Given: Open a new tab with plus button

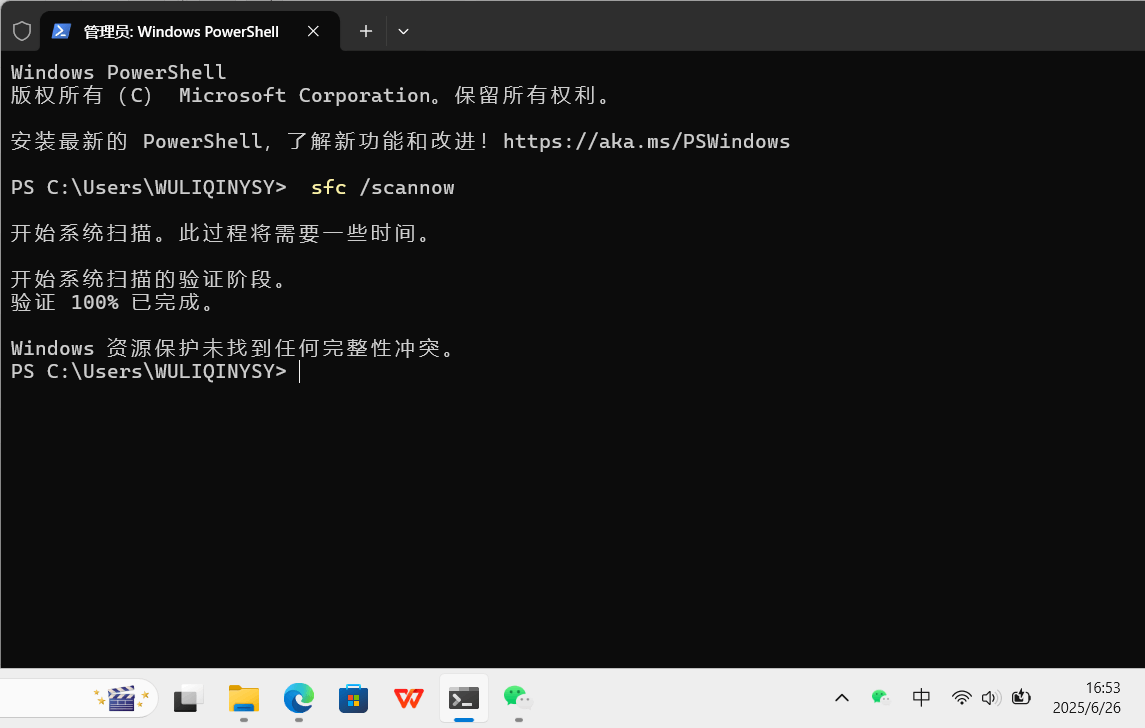Looking at the screenshot, I should (366, 31).
